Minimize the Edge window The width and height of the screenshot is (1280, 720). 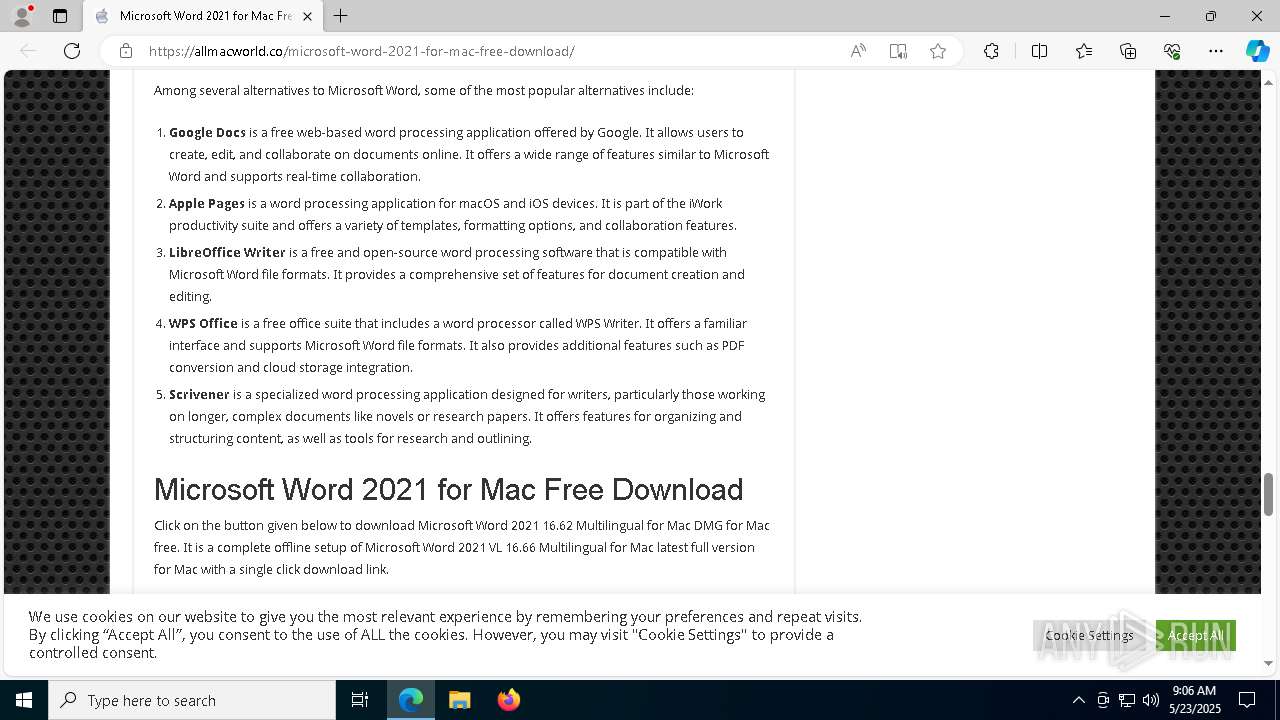click(1165, 16)
